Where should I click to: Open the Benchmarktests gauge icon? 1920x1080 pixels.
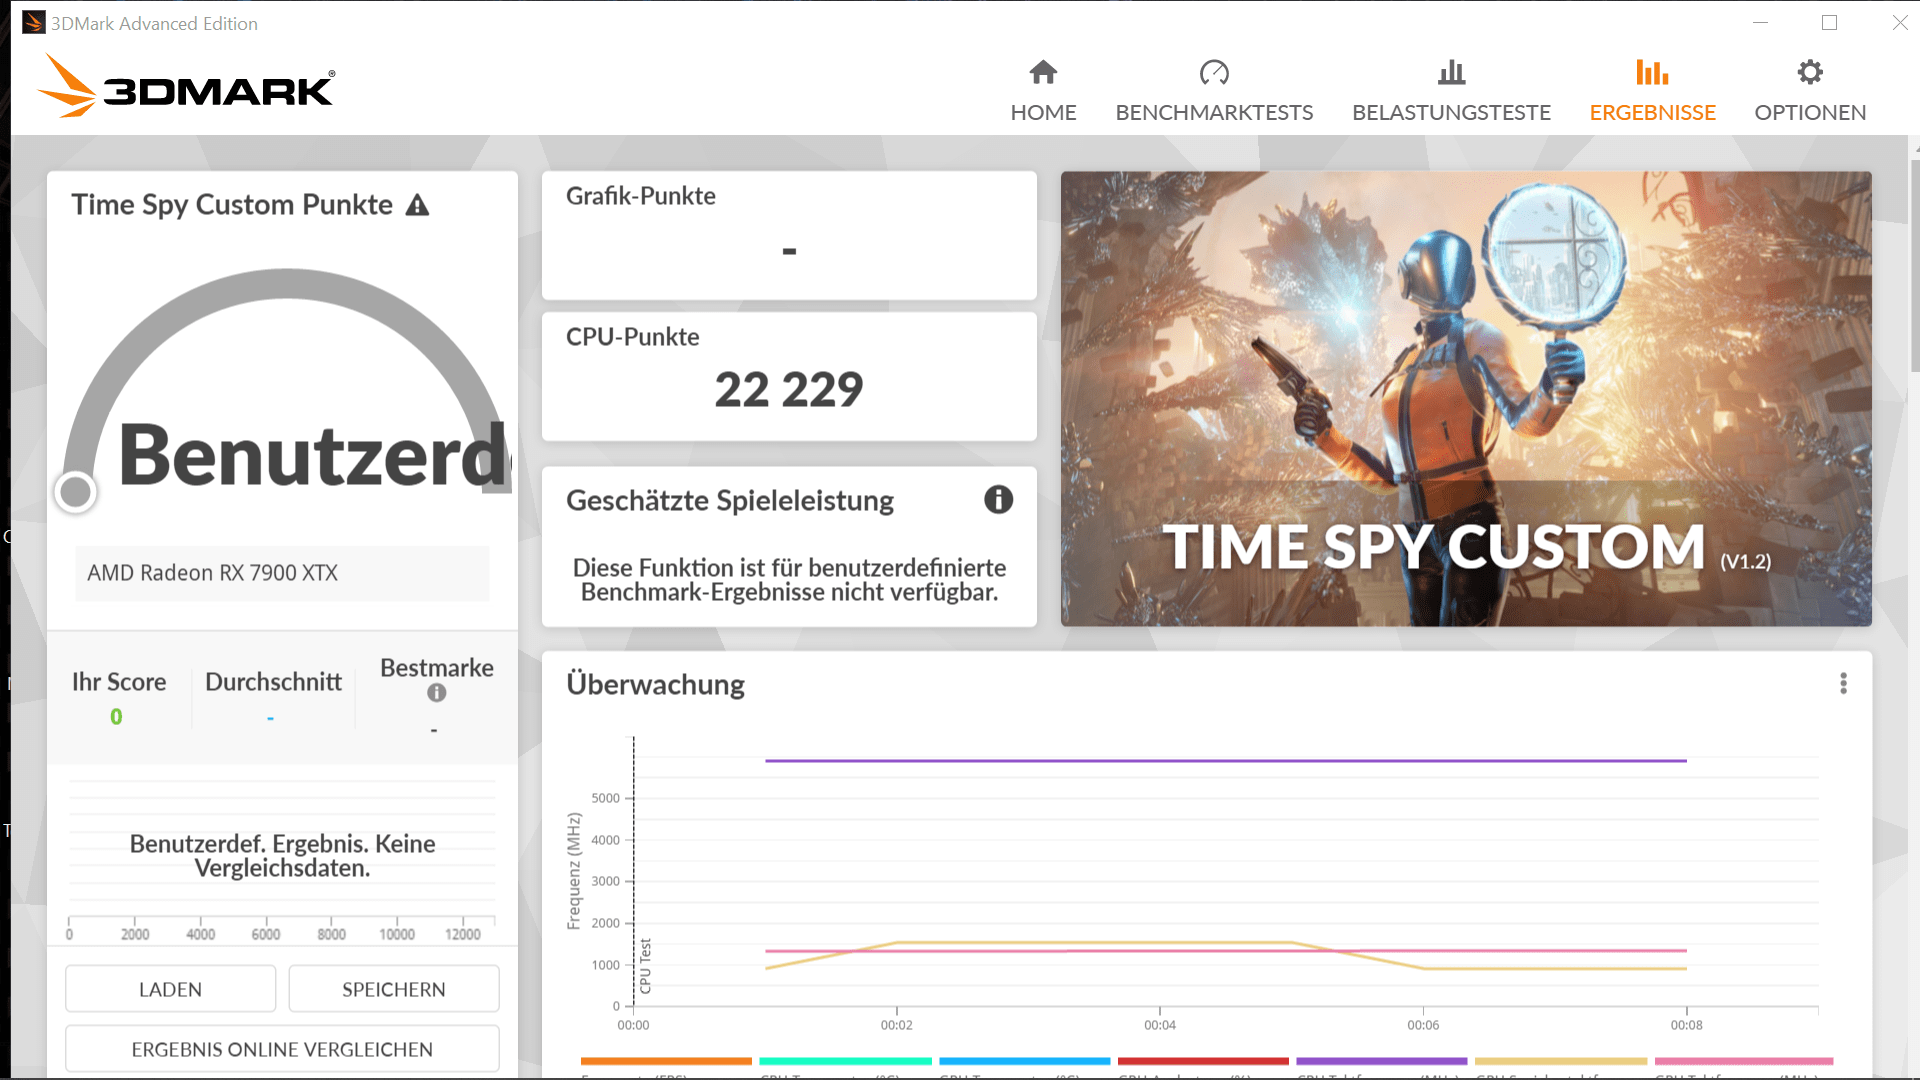[x=1214, y=73]
